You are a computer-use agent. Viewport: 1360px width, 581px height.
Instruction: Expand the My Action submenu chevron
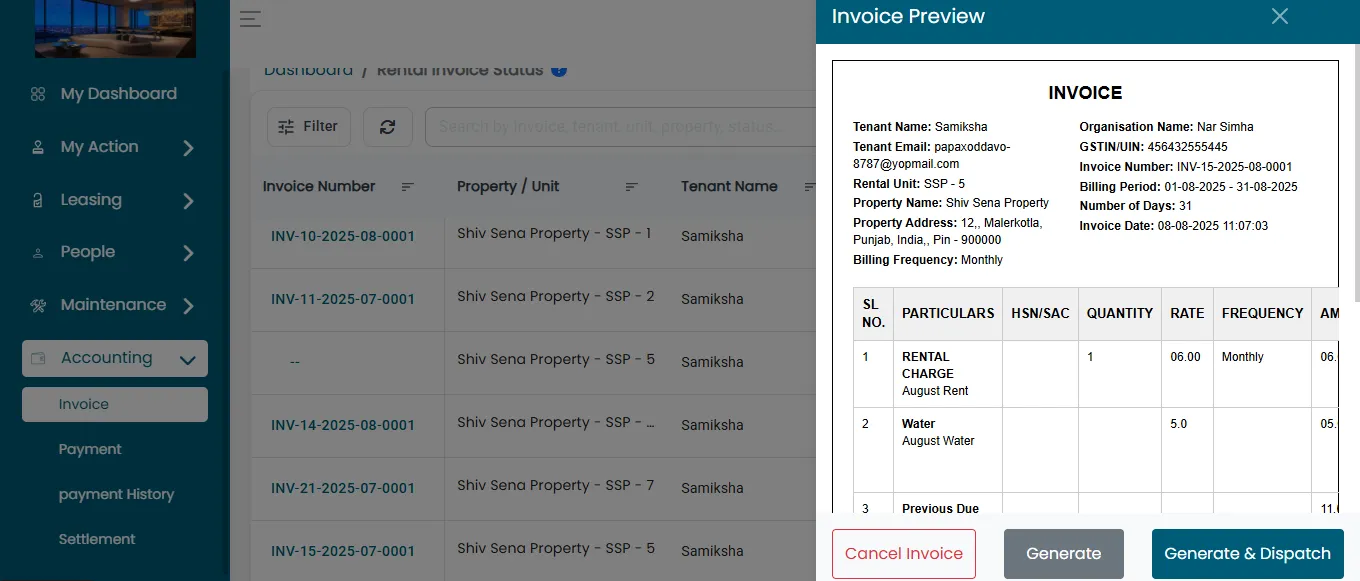pos(188,148)
